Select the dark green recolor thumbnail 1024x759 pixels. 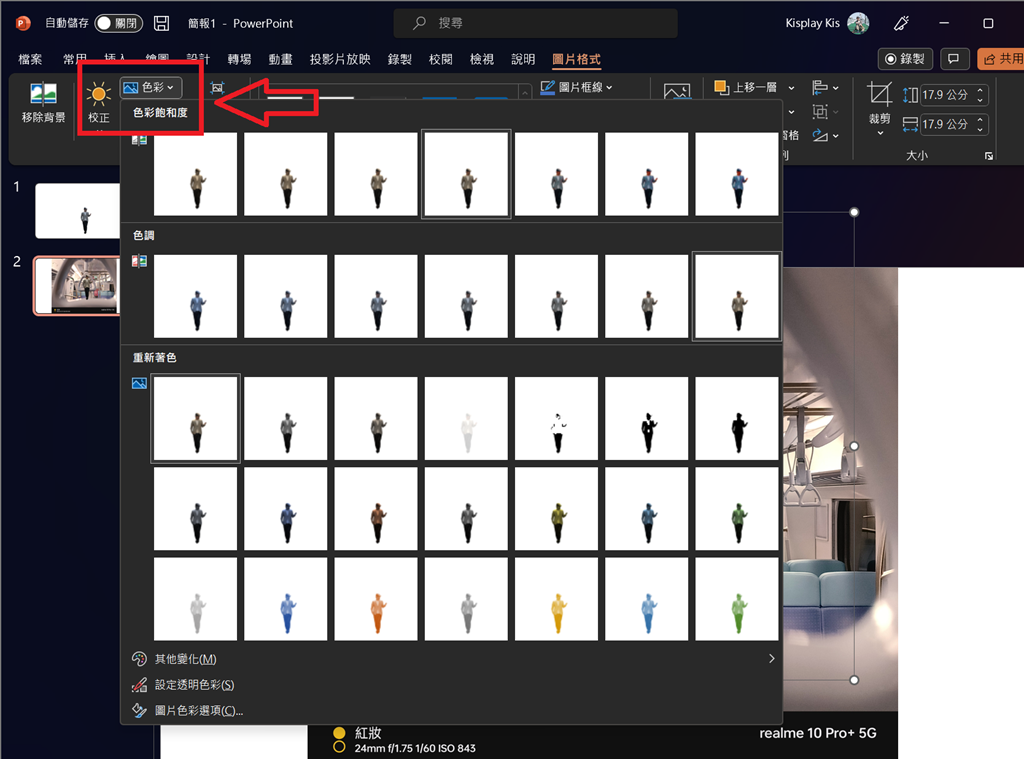(x=737, y=508)
